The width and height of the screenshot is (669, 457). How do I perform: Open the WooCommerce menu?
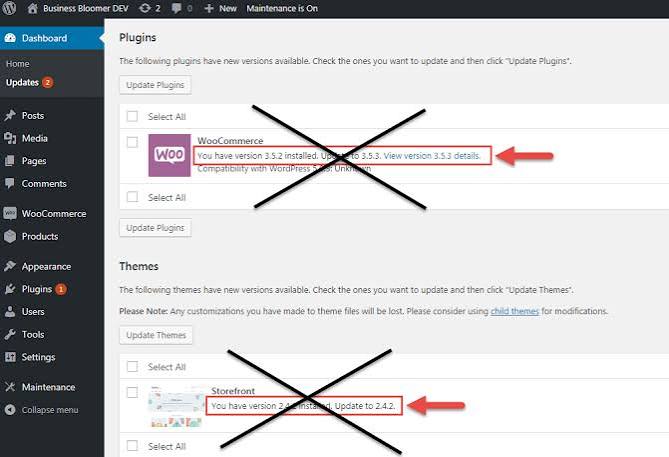tap(54, 213)
